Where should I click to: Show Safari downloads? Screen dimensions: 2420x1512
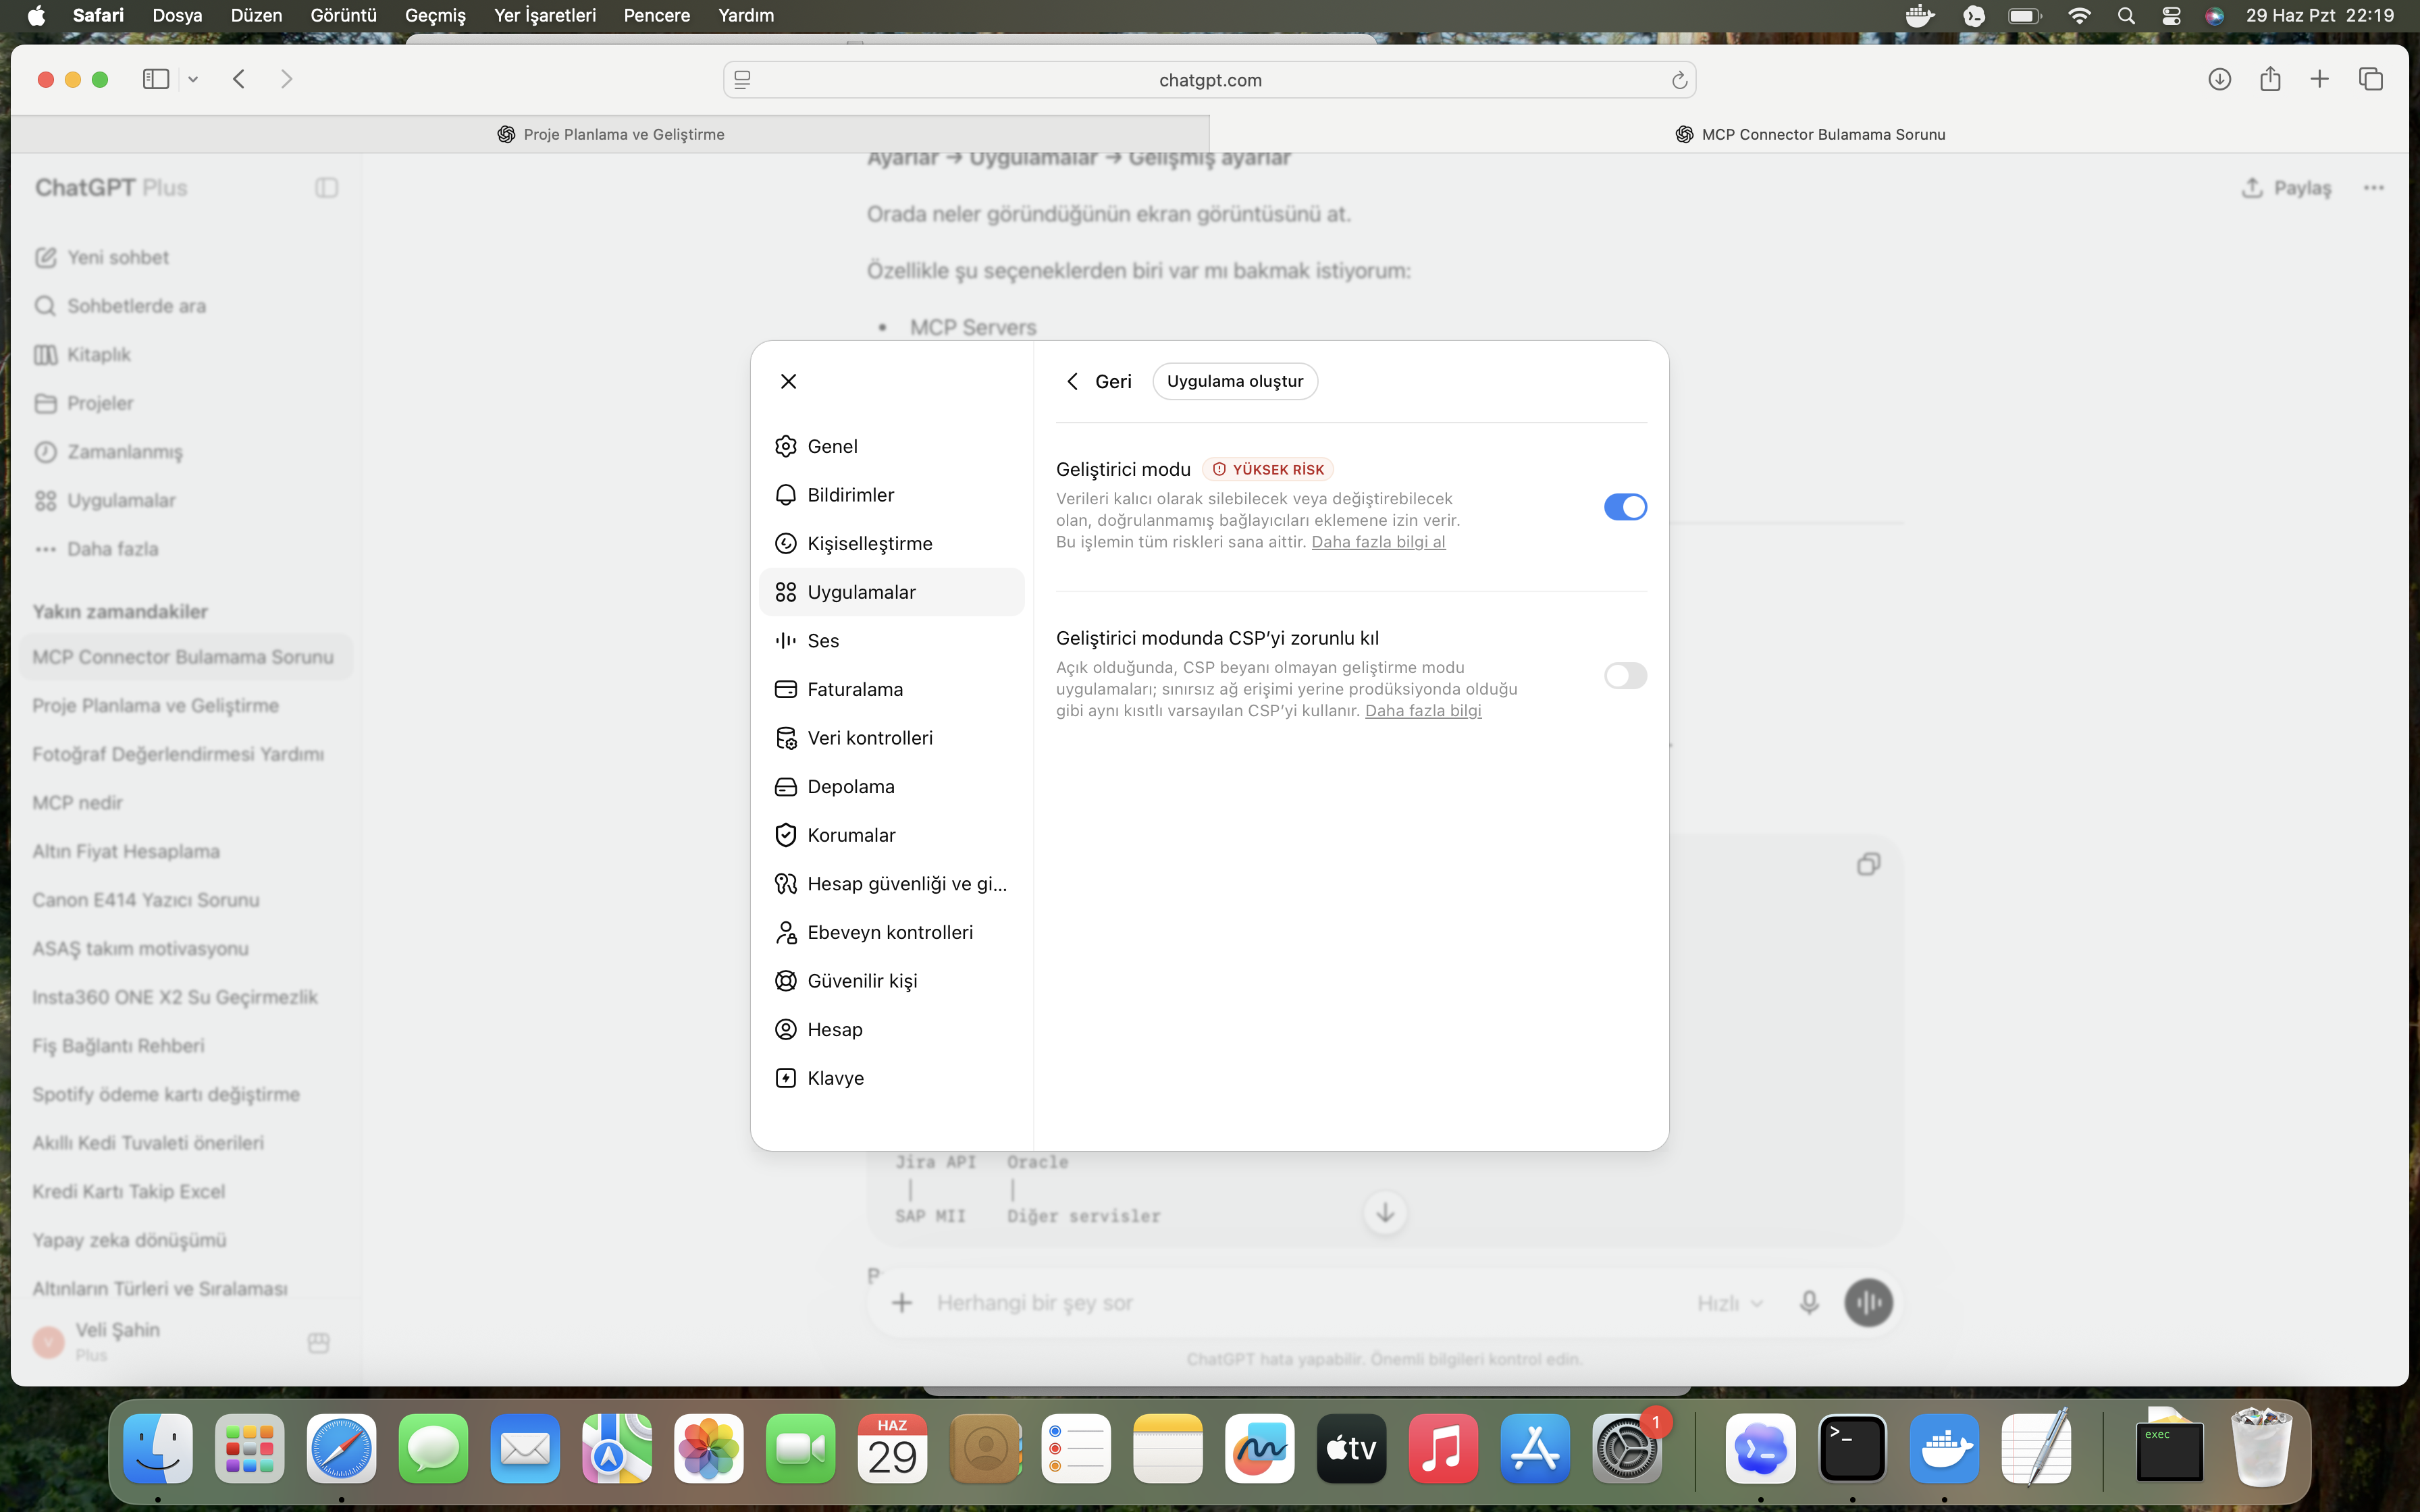tap(2219, 79)
